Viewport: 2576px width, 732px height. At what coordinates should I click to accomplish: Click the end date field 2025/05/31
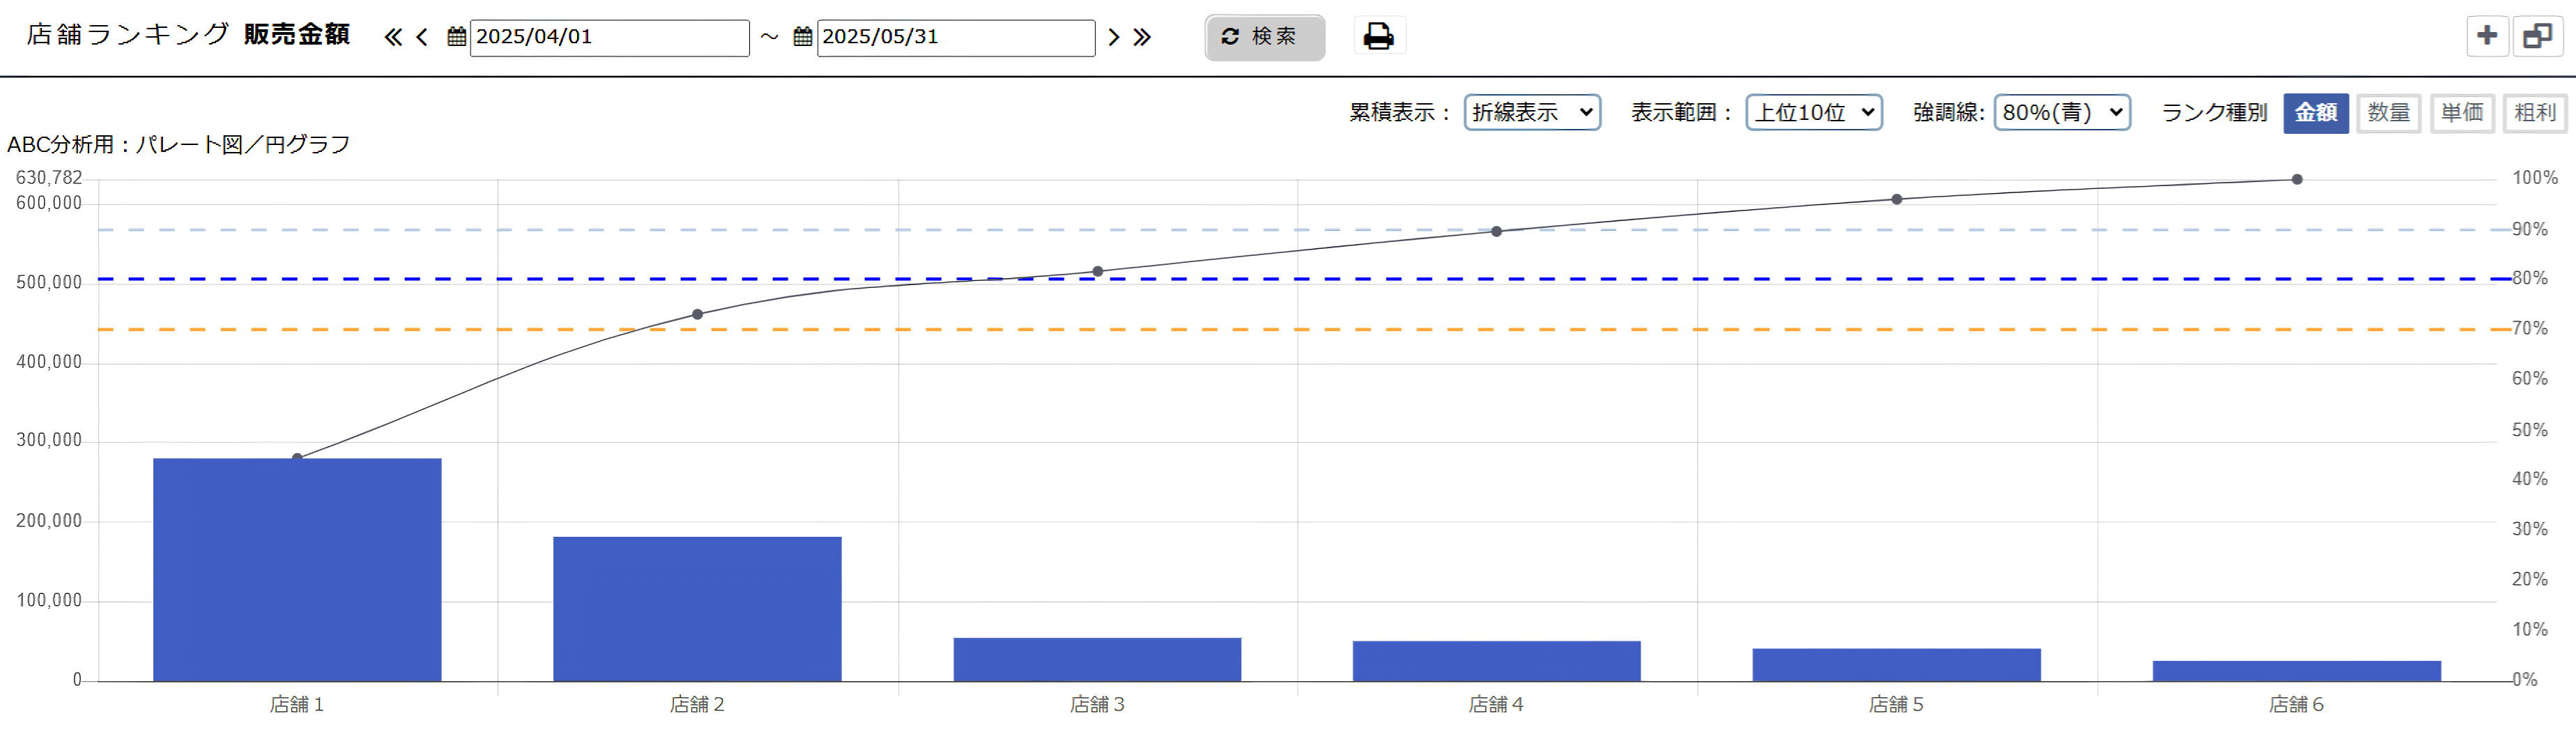click(x=955, y=38)
